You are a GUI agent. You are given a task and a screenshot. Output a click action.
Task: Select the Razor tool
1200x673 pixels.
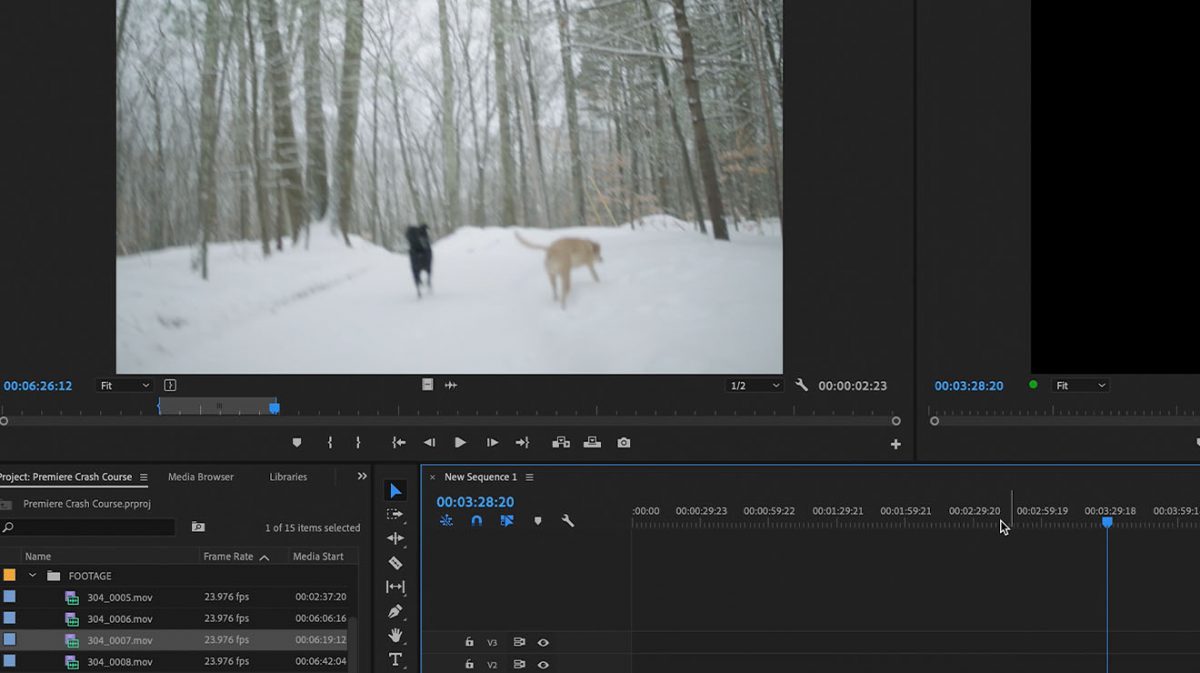click(x=395, y=563)
